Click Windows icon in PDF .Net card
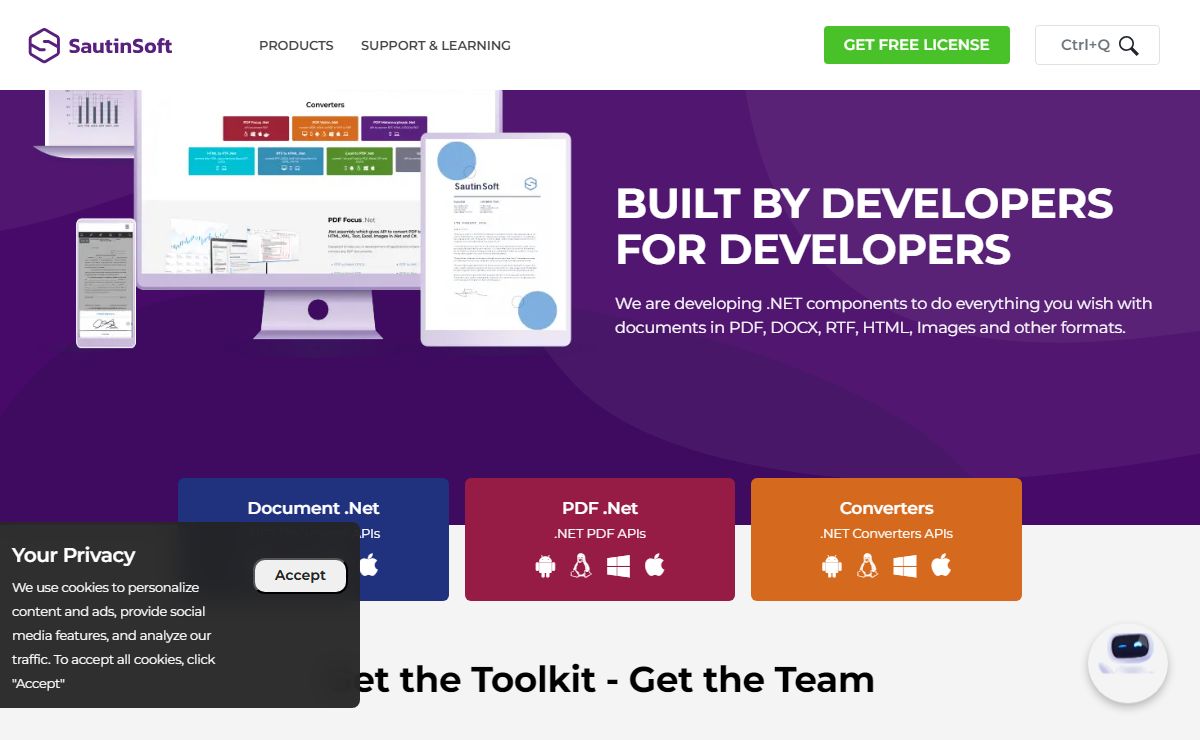This screenshot has width=1200, height=740. 618,567
